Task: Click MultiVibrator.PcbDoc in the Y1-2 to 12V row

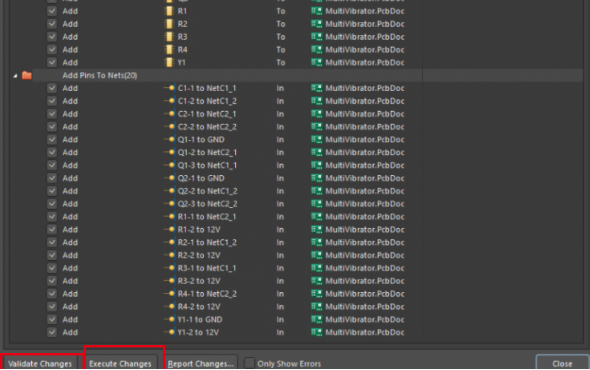Action: (365, 332)
